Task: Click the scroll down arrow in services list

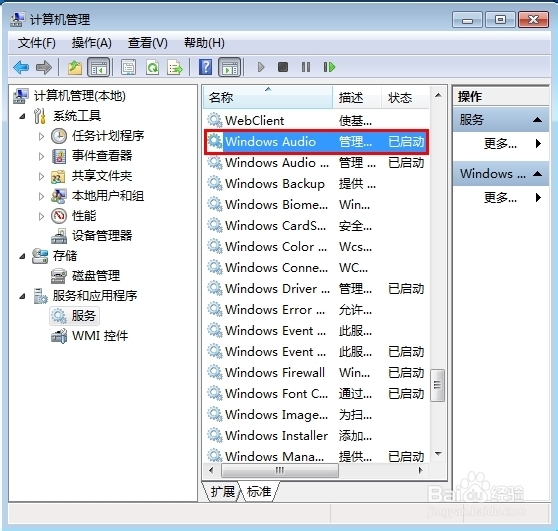Action: [438, 454]
